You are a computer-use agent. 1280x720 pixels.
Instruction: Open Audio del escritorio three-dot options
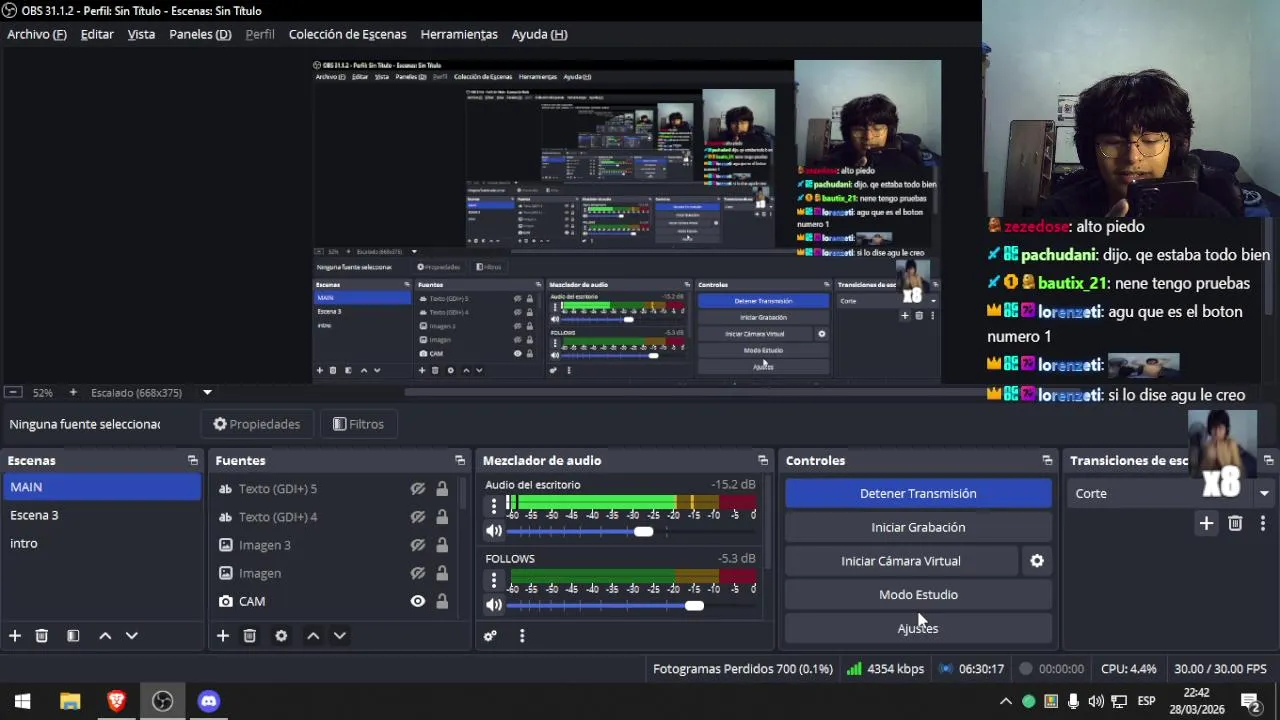[493, 506]
